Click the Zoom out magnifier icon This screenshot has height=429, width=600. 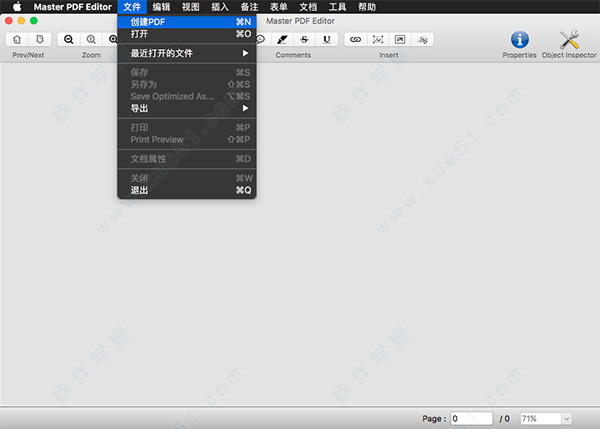tap(68, 39)
